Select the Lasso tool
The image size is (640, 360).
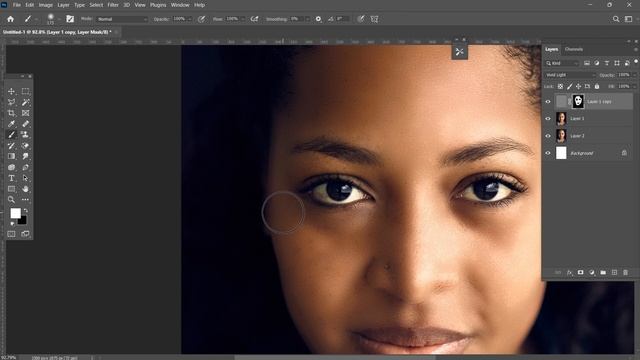click(x=11, y=102)
